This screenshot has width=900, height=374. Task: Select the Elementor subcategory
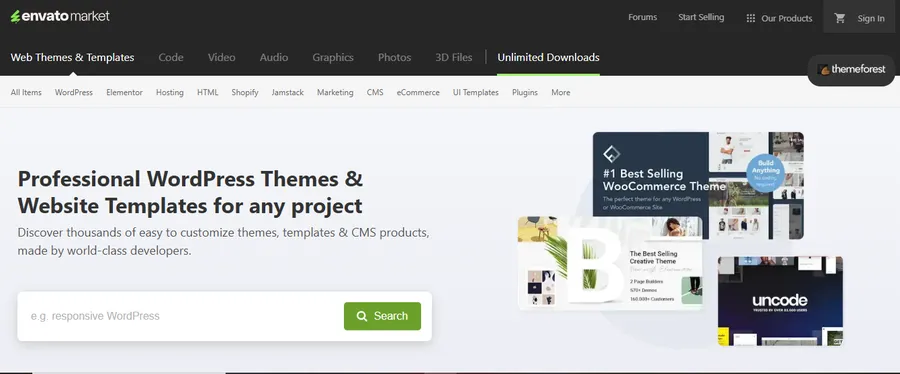click(124, 92)
